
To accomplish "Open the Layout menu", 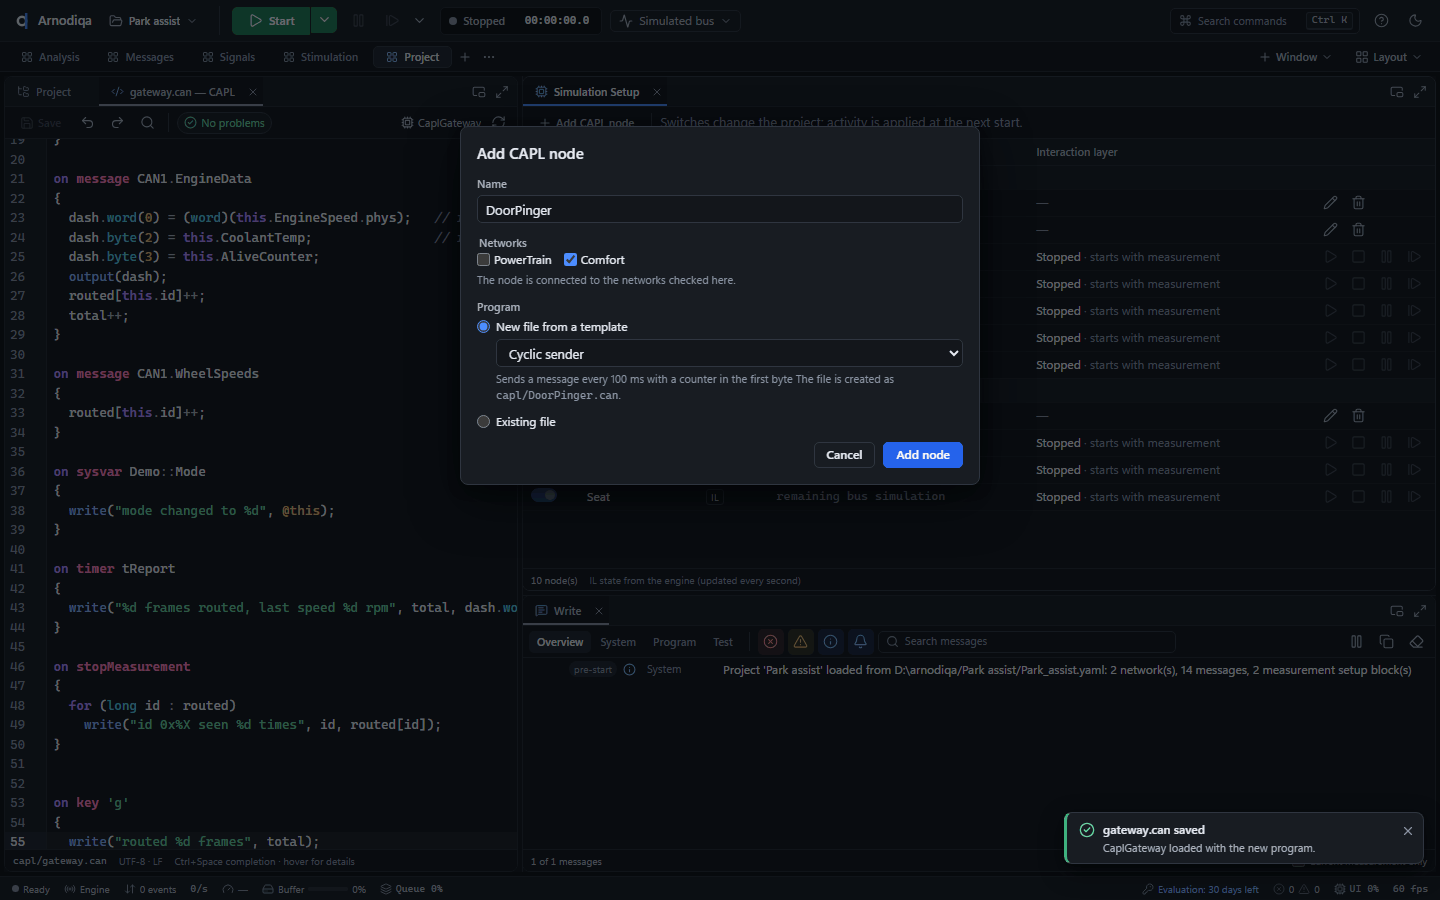I will 1388,57.
